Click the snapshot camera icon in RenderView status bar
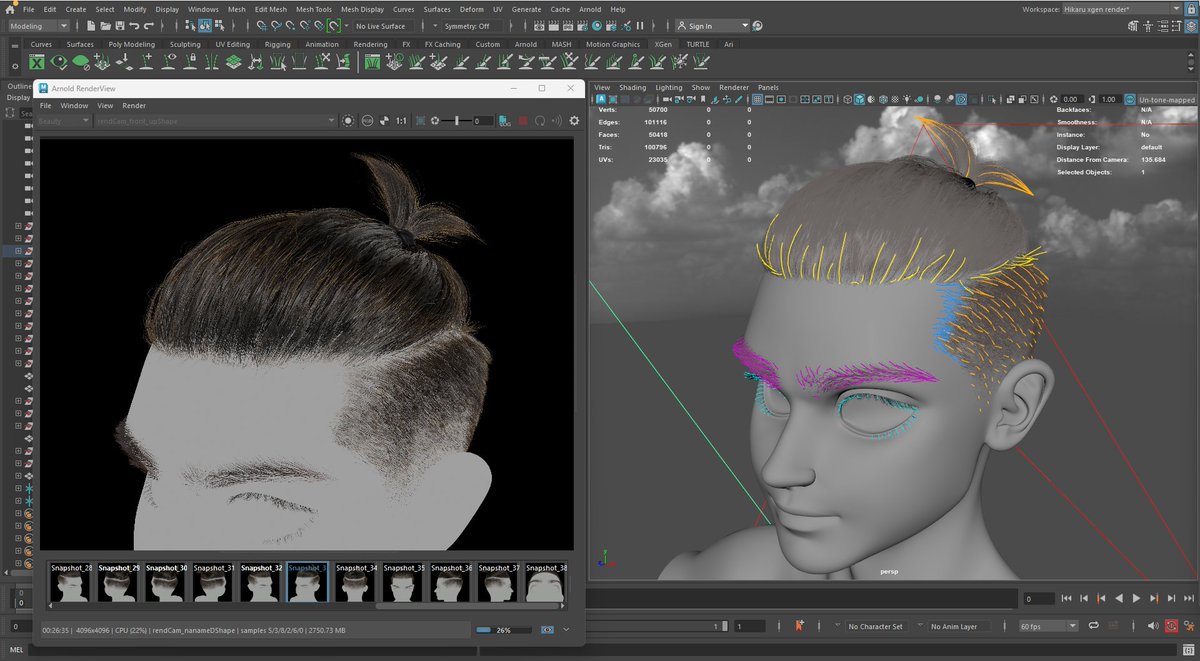Screen dimensions: 1200x661 click(x=547, y=630)
